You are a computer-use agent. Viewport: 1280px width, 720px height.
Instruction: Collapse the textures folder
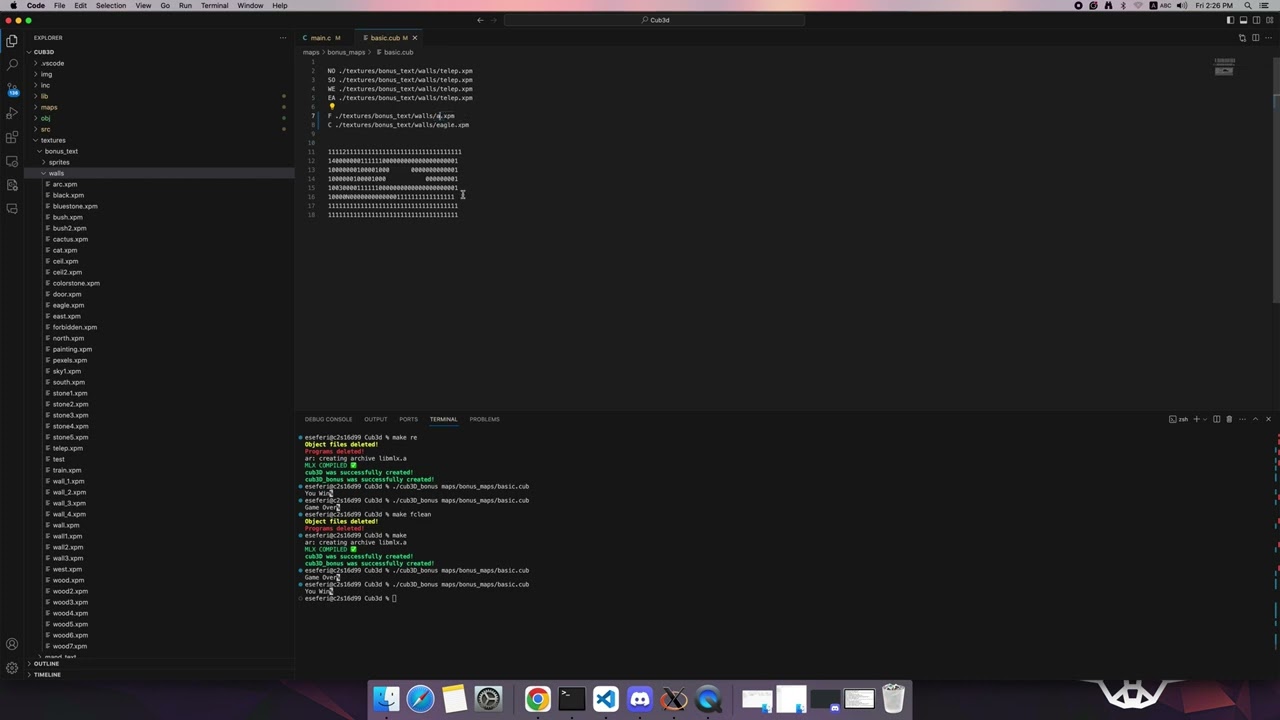(159, 140)
